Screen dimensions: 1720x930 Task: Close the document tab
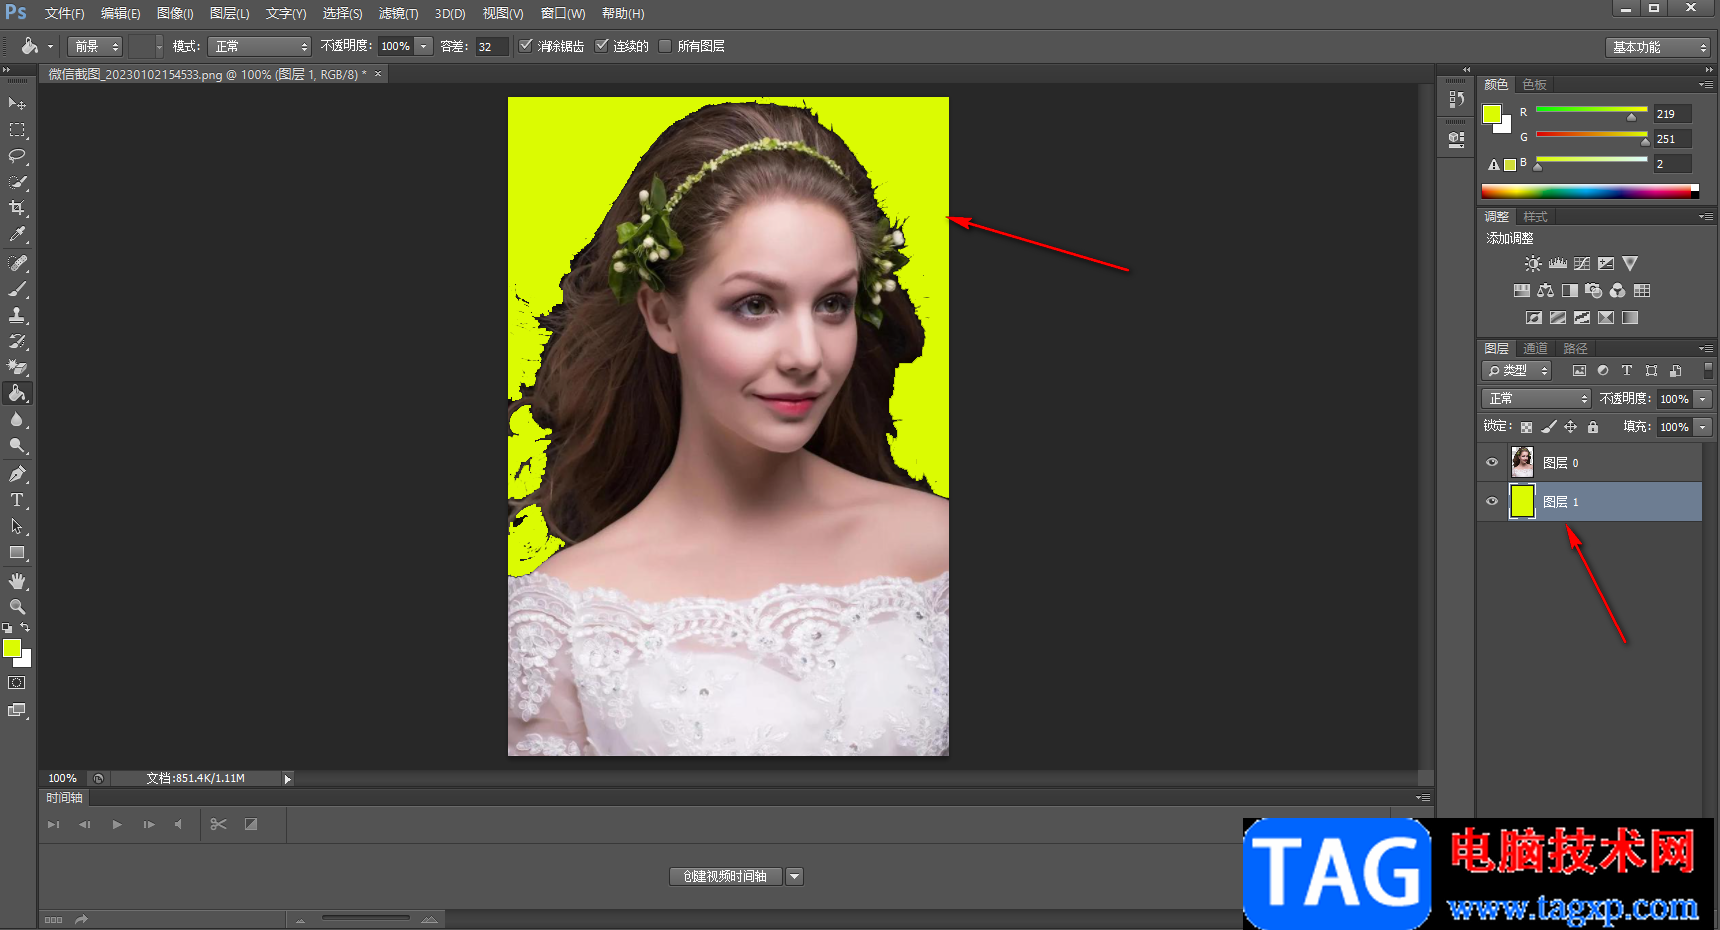pos(378,74)
